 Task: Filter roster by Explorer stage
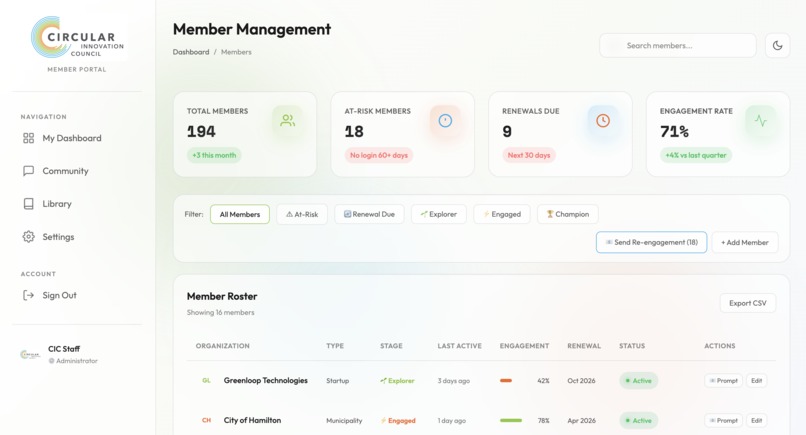pyautogui.click(x=438, y=214)
